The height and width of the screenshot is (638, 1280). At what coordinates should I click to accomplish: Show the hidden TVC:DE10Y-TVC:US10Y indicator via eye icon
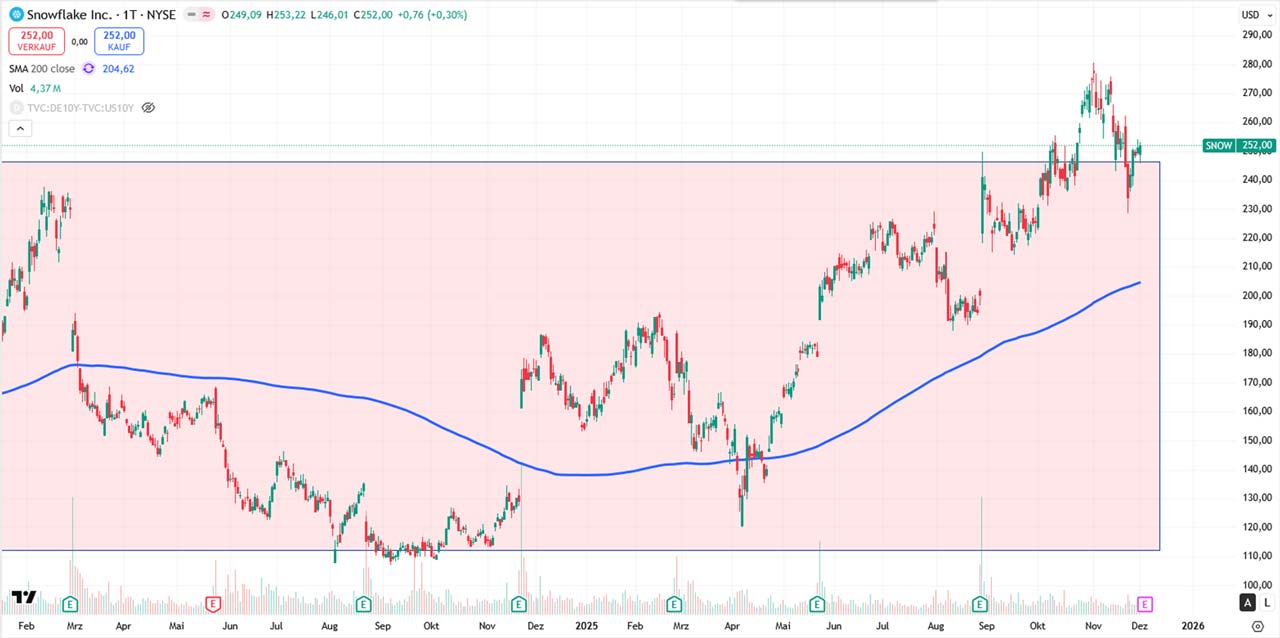148,107
